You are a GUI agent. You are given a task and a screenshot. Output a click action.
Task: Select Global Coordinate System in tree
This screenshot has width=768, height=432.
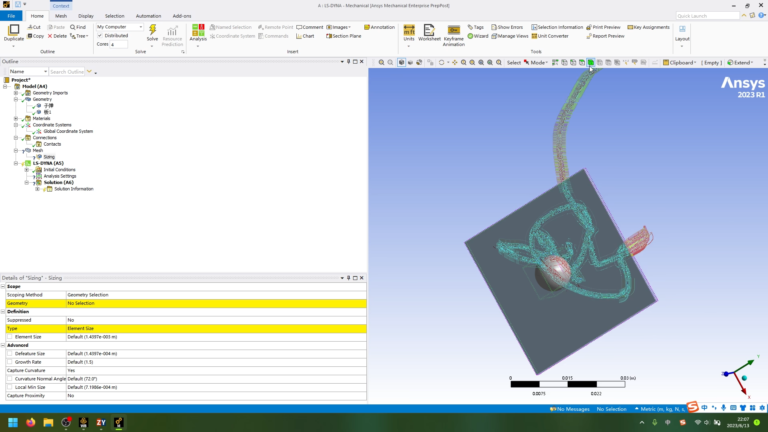[x=68, y=131]
